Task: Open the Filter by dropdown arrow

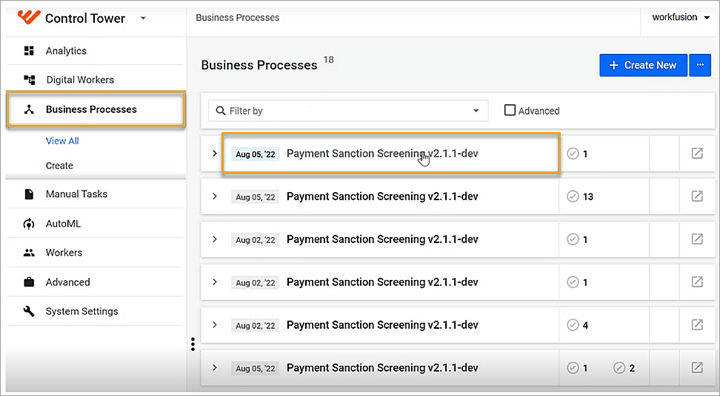Action: pos(476,111)
